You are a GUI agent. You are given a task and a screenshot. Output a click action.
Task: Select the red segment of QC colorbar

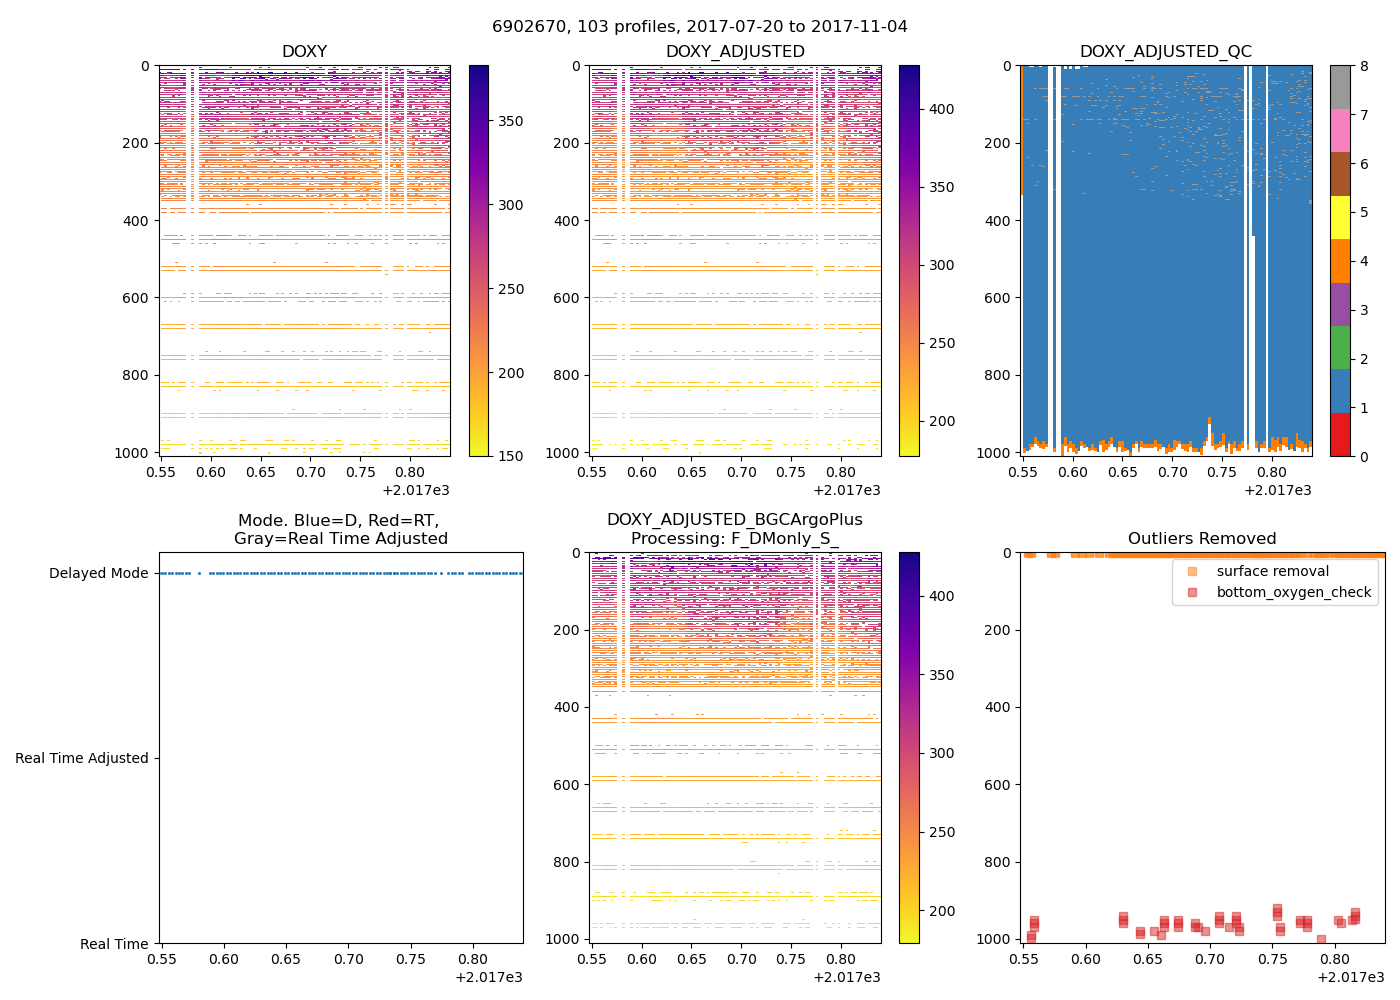(x=1340, y=435)
